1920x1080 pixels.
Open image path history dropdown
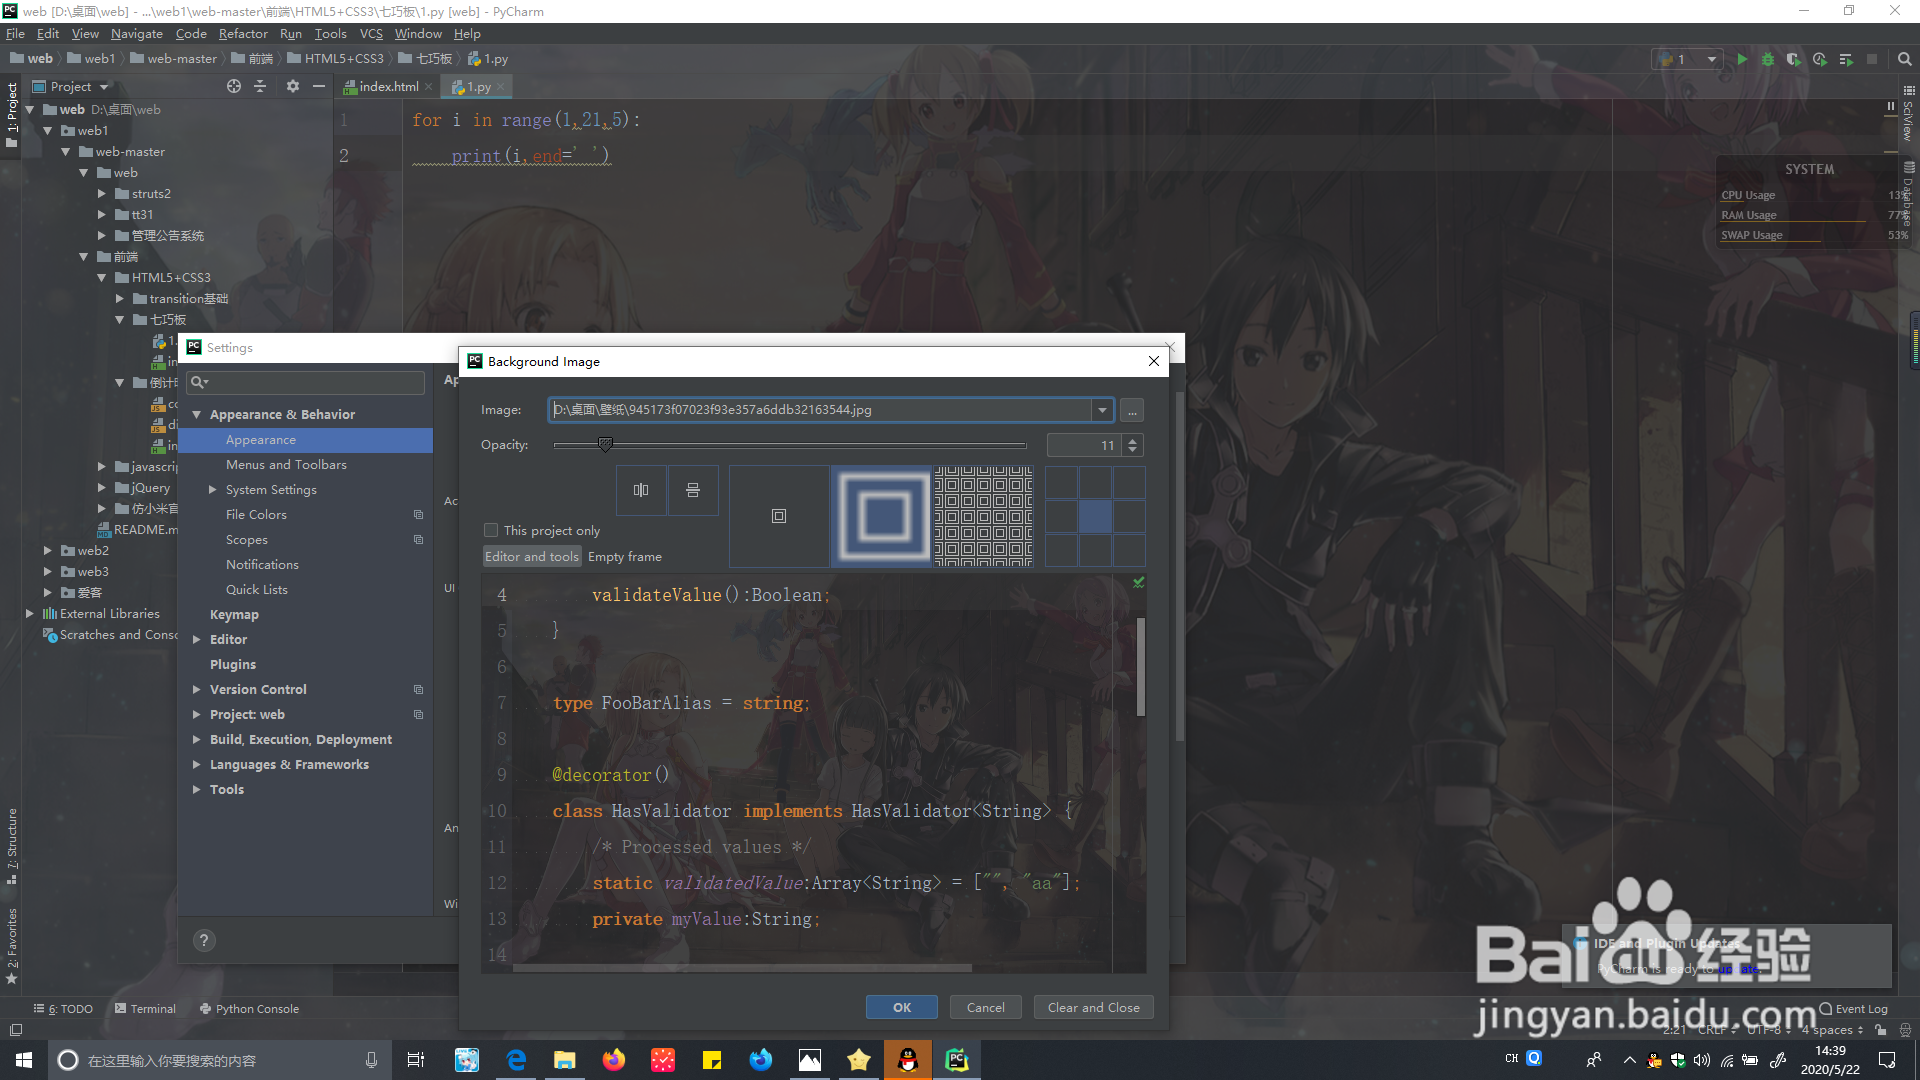pyautogui.click(x=1102, y=410)
